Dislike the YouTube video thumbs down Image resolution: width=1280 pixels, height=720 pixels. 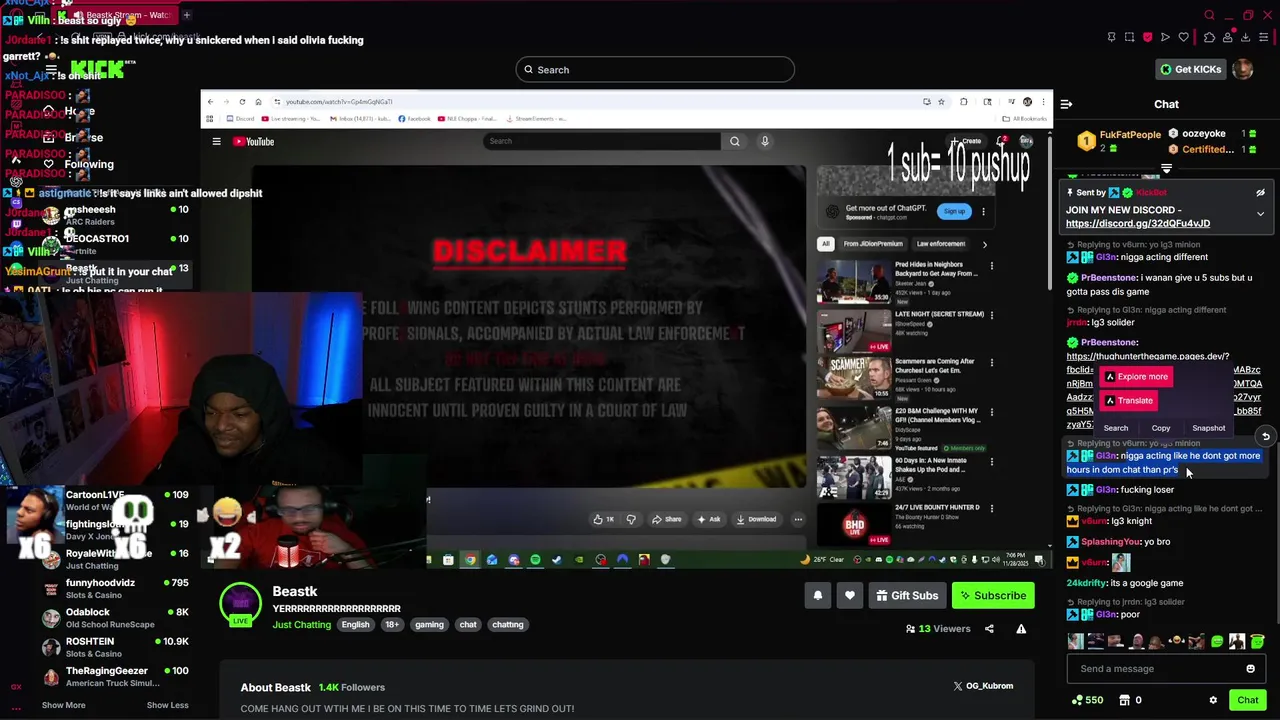(x=631, y=520)
